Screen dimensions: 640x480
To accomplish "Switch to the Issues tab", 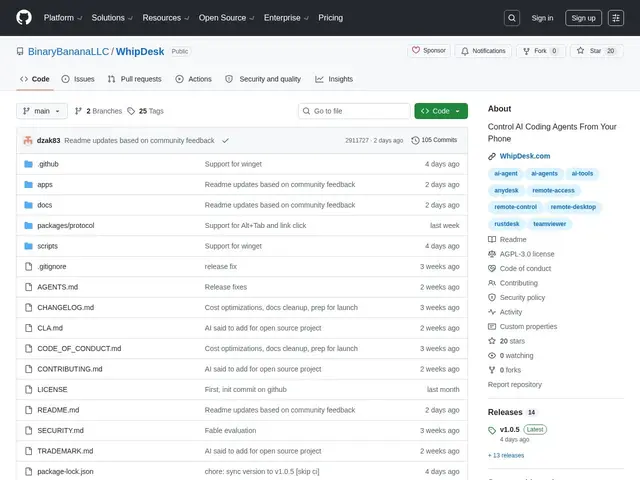I will 78,79.
